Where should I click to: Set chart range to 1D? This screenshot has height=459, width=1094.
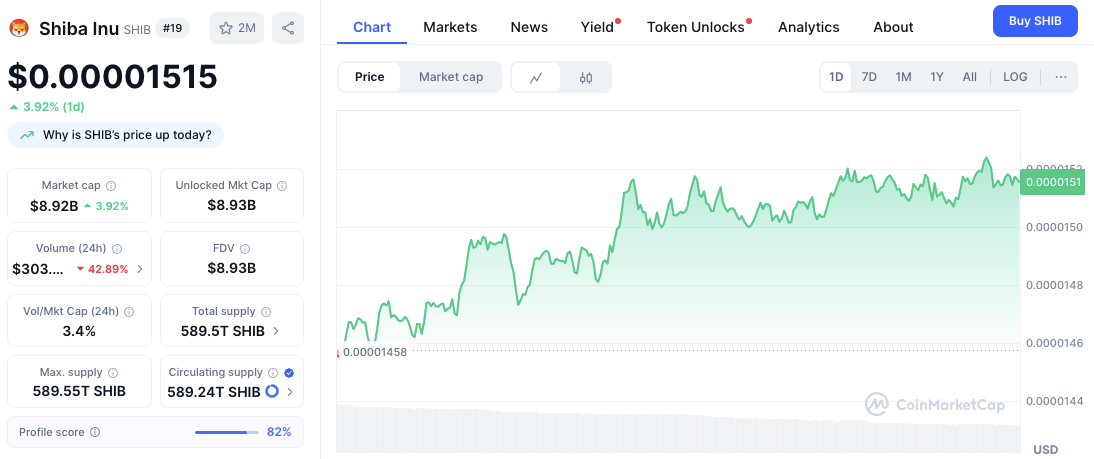(836, 77)
